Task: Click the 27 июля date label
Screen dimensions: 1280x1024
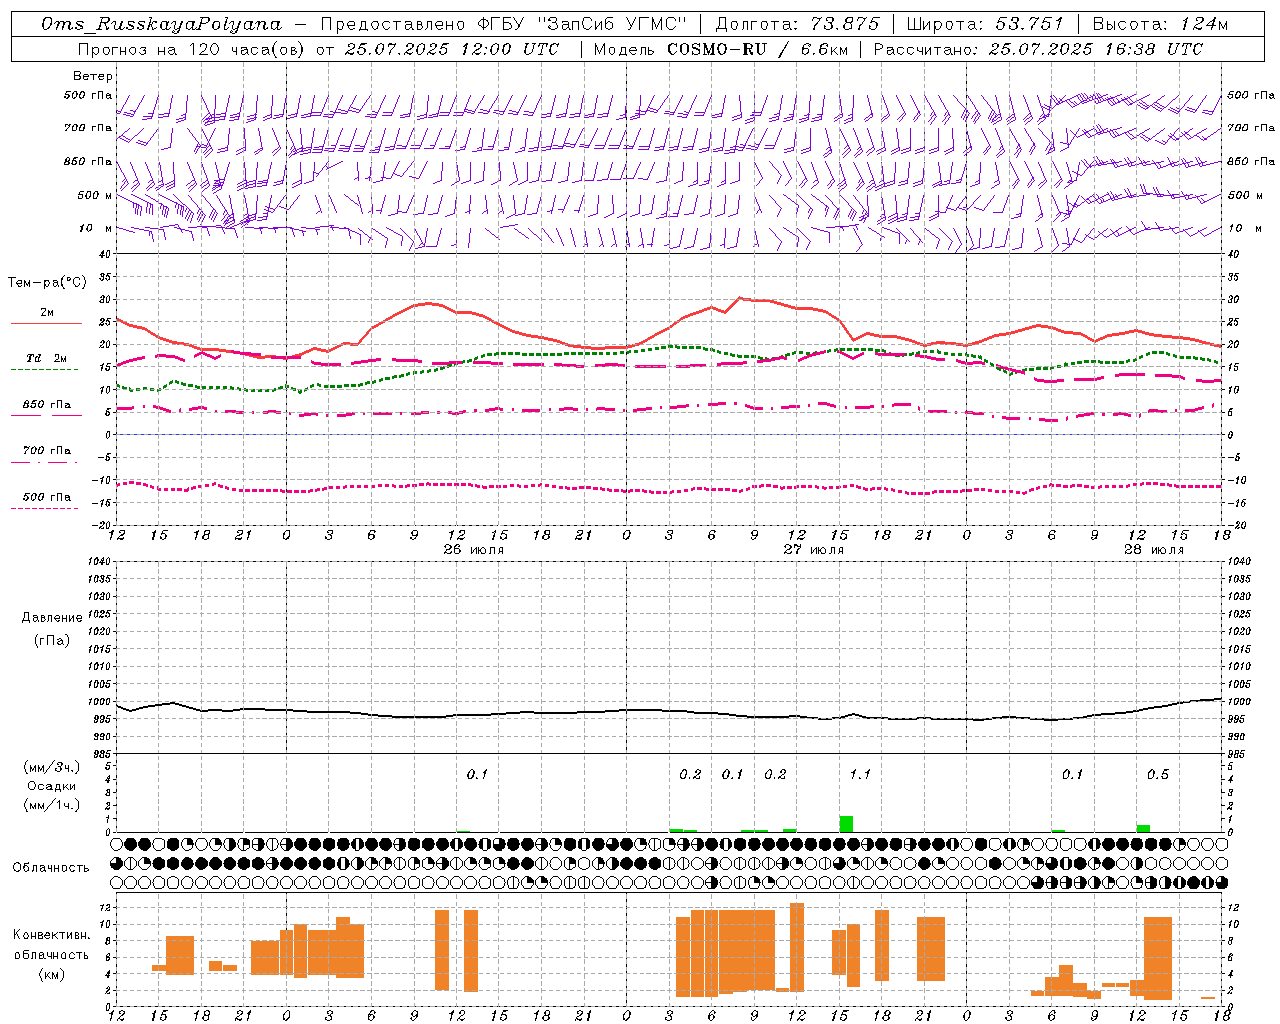Action: coord(814,549)
